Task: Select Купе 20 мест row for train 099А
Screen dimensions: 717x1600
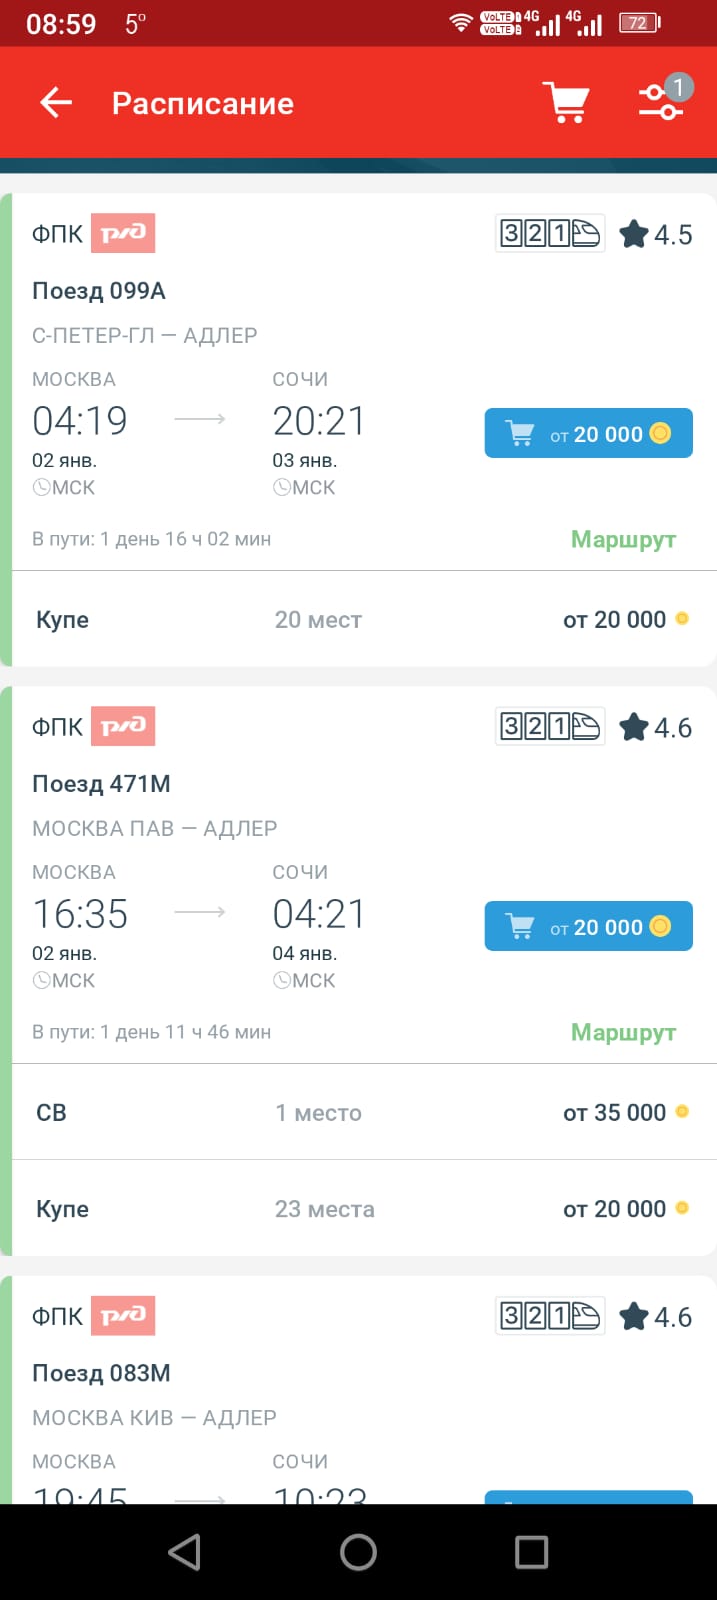Action: tap(360, 619)
